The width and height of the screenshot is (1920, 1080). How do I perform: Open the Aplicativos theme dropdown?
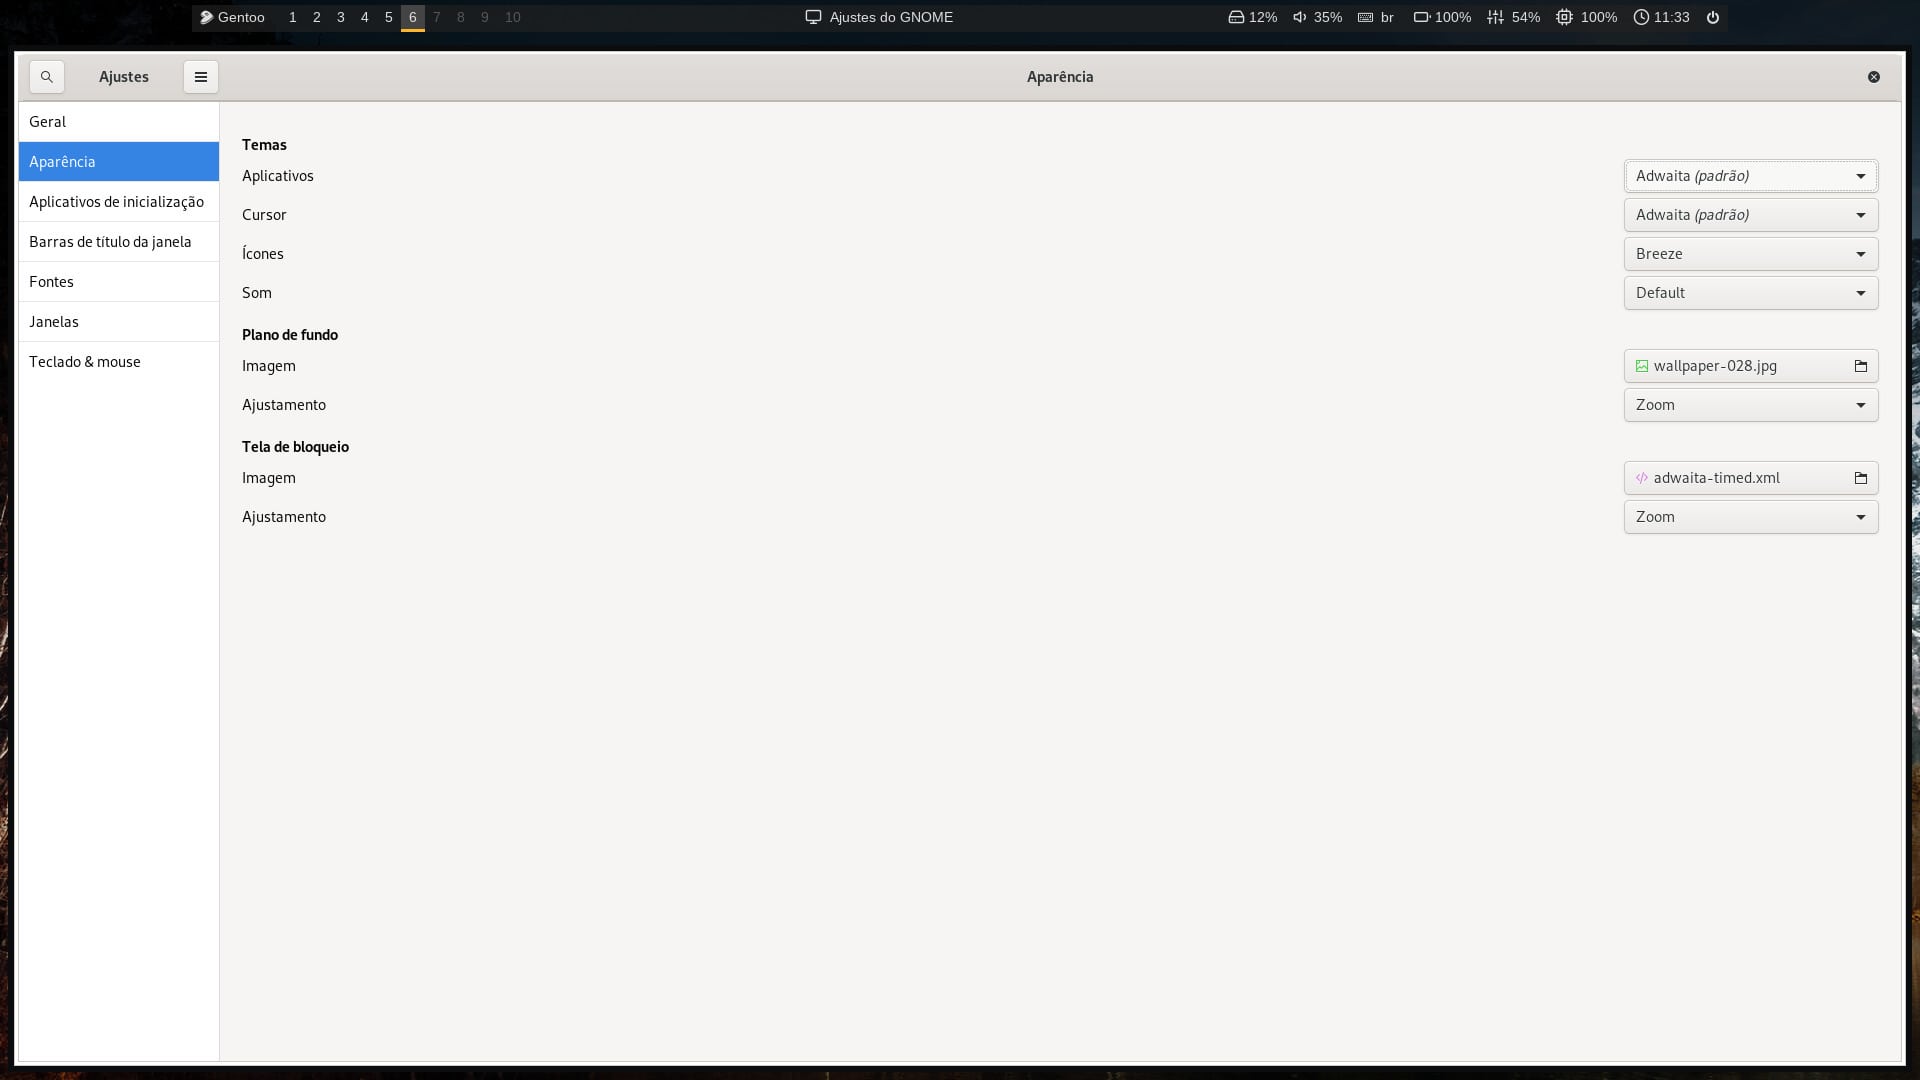(1750, 175)
